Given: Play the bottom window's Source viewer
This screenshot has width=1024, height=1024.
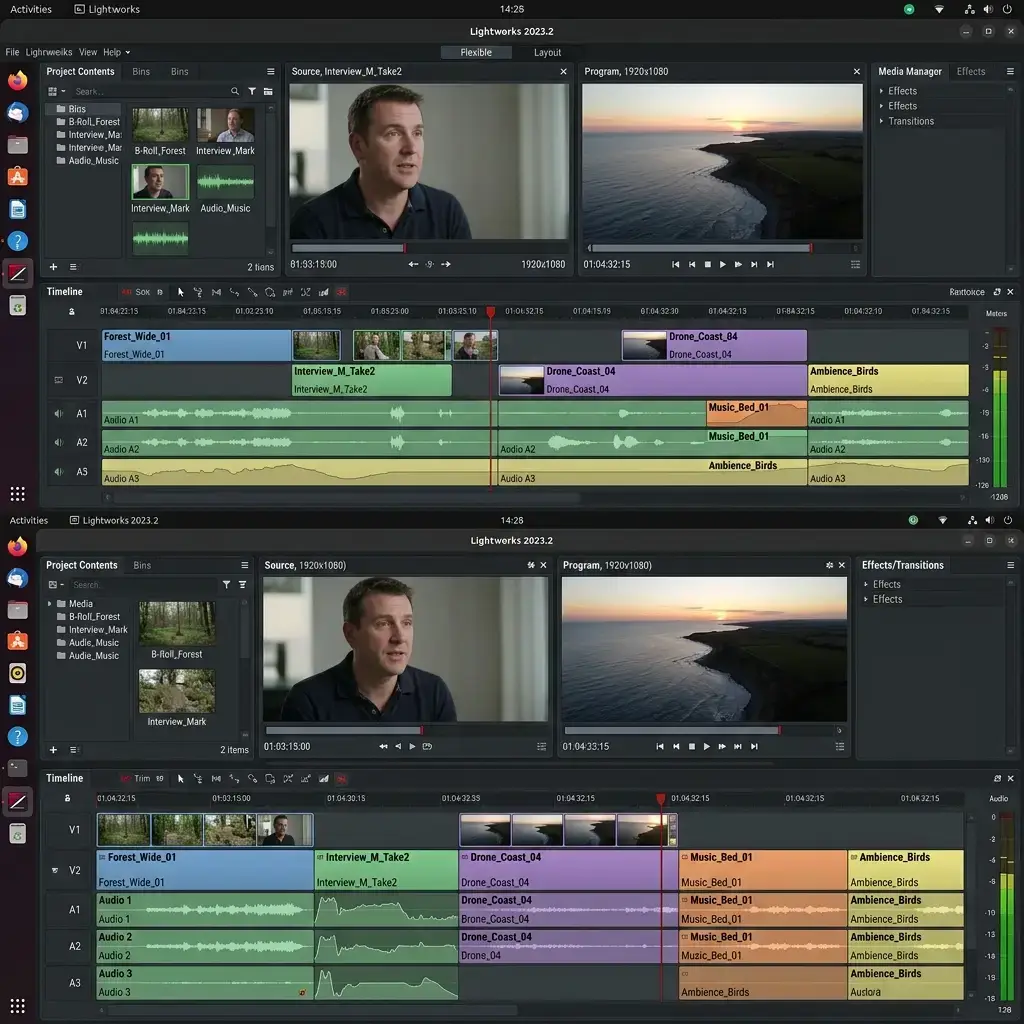Looking at the screenshot, I should pos(412,746).
